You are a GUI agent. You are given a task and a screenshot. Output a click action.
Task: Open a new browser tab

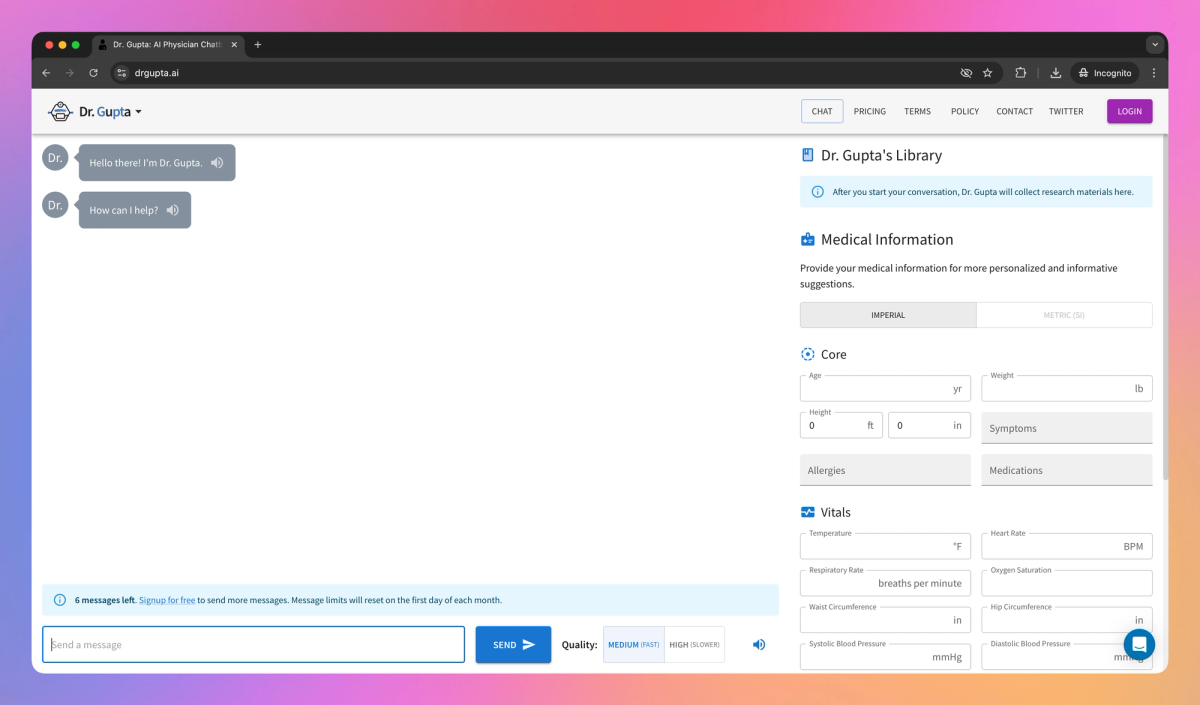click(x=257, y=45)
